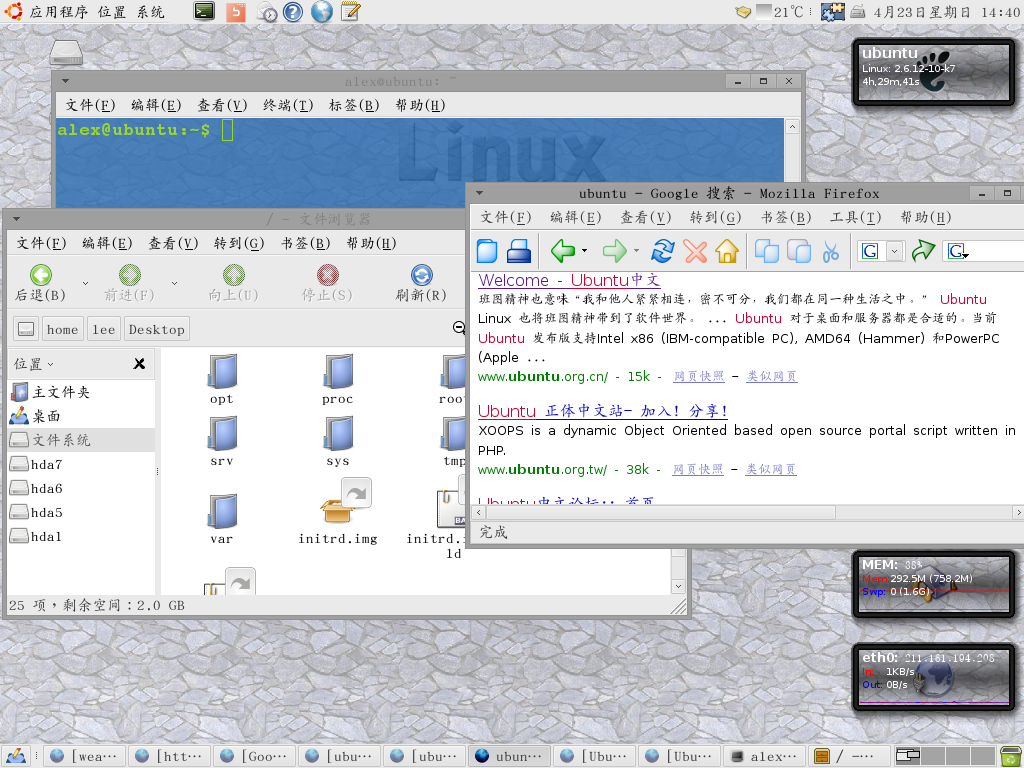This screenshot has width=1024, height=768.
Task: Open the srv folder
Action: coord(222,442)
